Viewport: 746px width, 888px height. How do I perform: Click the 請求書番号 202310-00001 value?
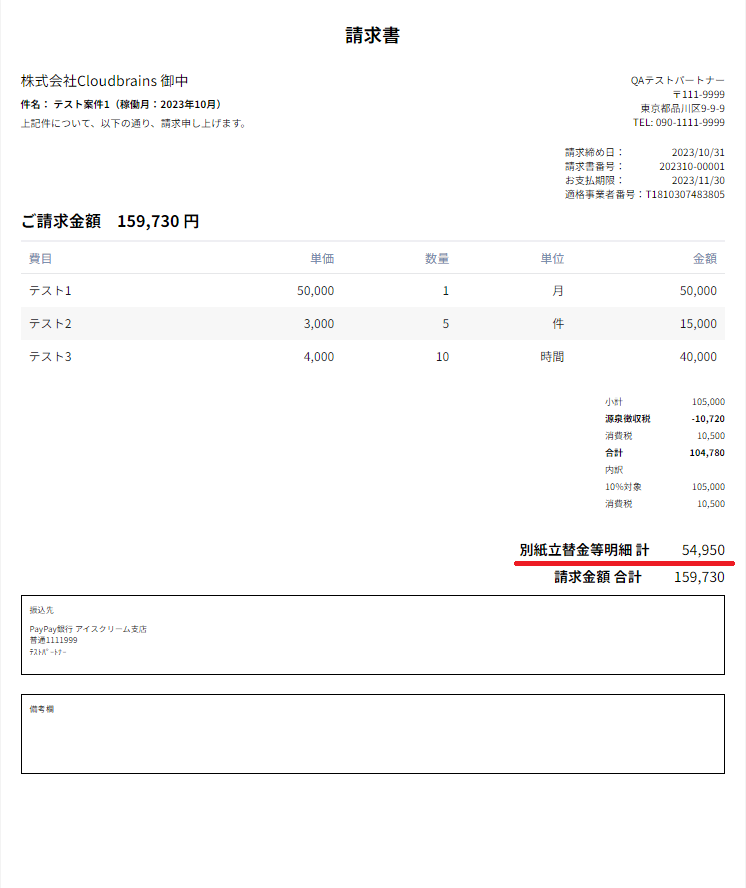click(692, 166)
